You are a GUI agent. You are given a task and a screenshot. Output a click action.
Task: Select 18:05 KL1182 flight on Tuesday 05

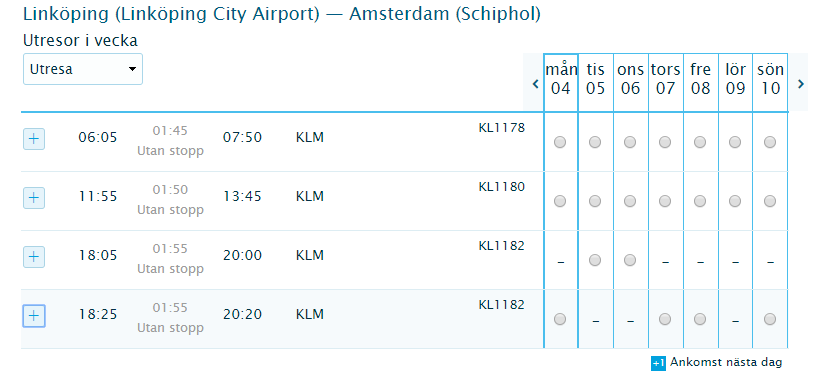point(595,260)
